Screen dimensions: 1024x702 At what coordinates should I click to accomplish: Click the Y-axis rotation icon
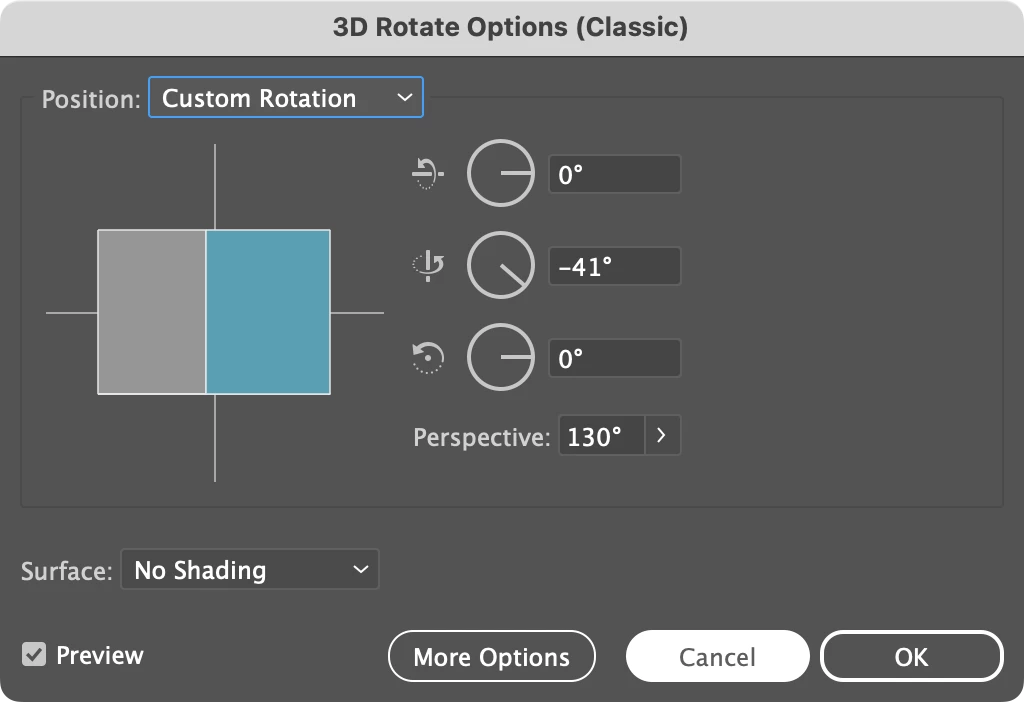click(428, 266)
